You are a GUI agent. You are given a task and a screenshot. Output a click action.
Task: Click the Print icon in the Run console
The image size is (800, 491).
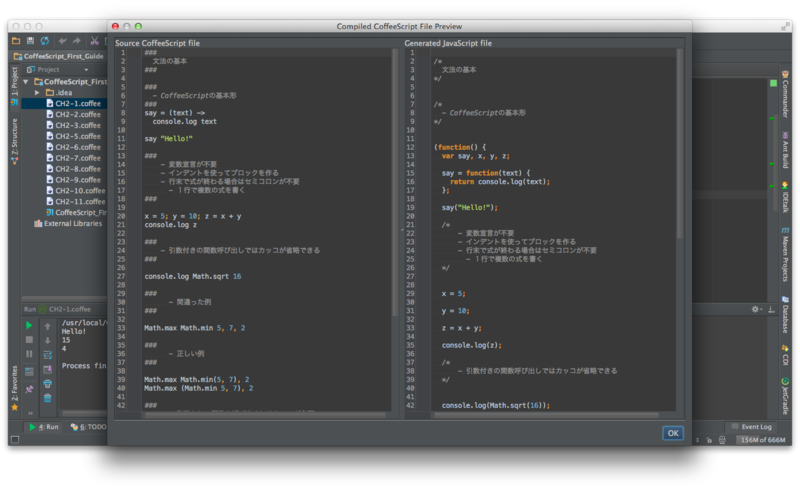(x=47, y=384)
